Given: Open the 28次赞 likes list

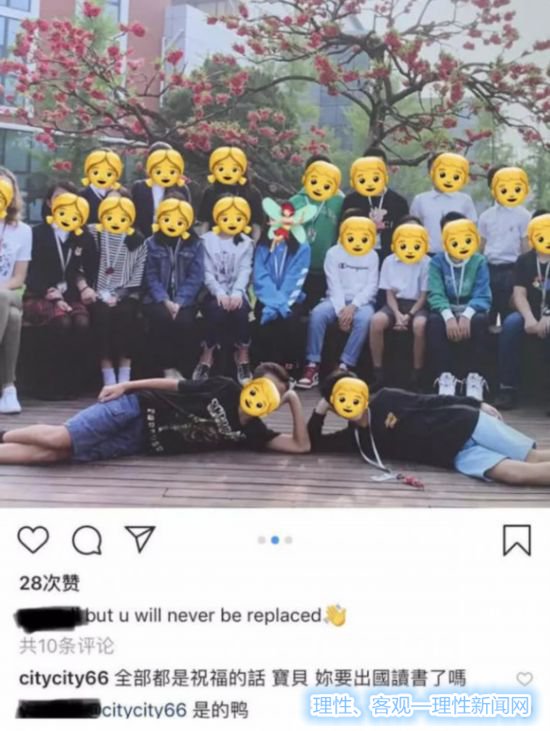Looking at the screenshot, I should click(49, 583).
